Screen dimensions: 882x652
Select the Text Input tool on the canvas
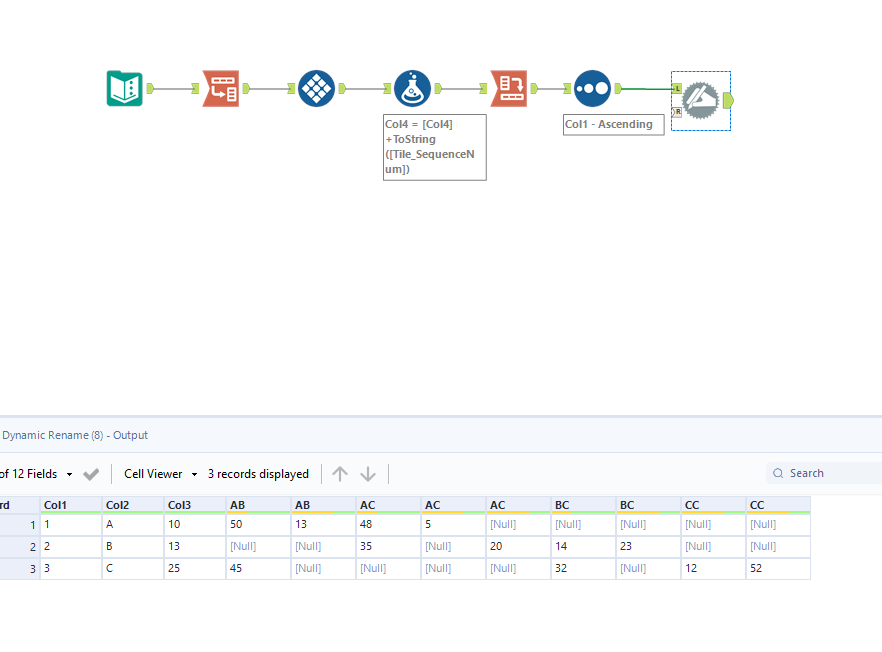point(124,88)
